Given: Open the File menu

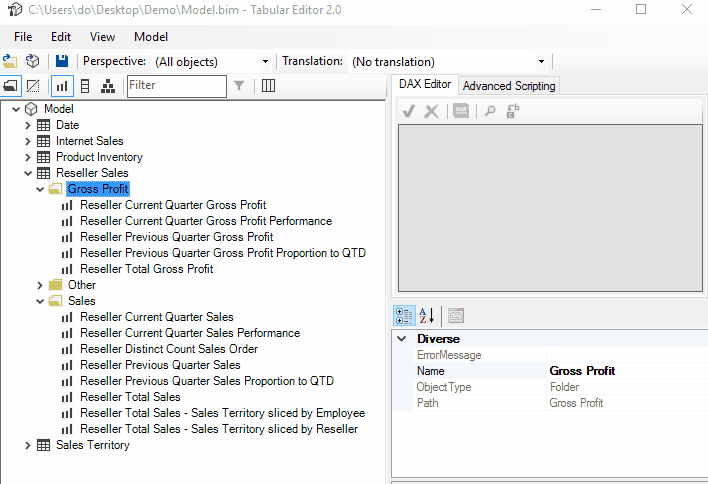Looking at the screenshot, I should click(23, 37).
